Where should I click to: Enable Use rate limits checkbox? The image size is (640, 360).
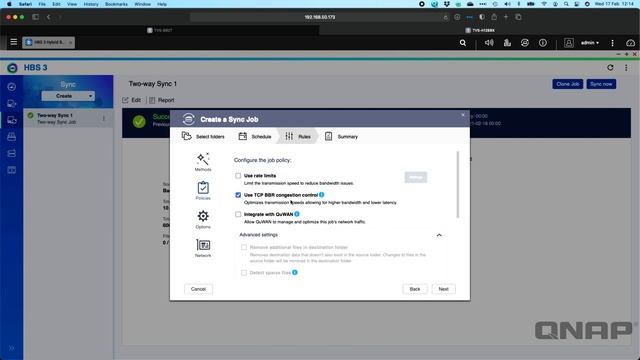point(238,176)
